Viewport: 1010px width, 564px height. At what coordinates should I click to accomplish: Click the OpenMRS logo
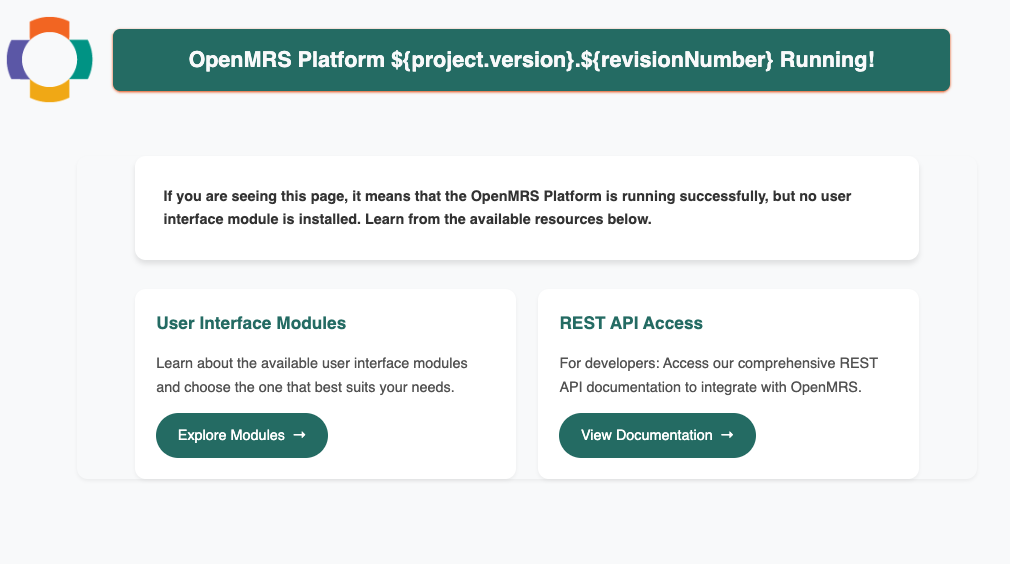coord(50,60)
